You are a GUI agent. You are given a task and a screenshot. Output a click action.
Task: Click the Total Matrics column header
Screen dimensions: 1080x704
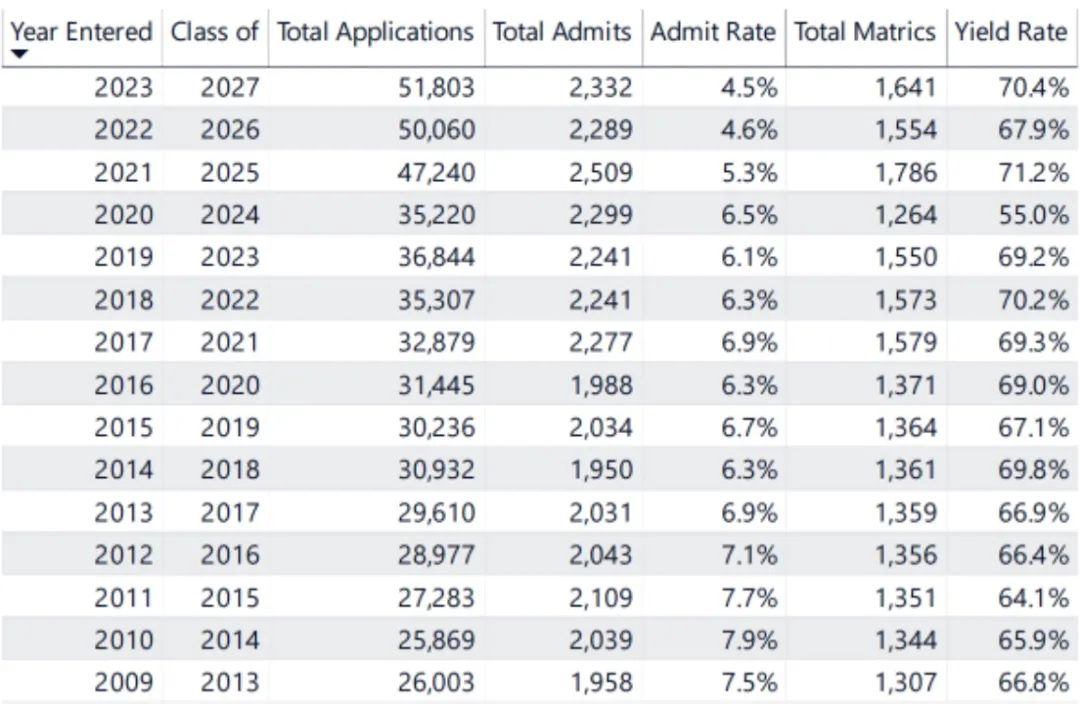865,32
